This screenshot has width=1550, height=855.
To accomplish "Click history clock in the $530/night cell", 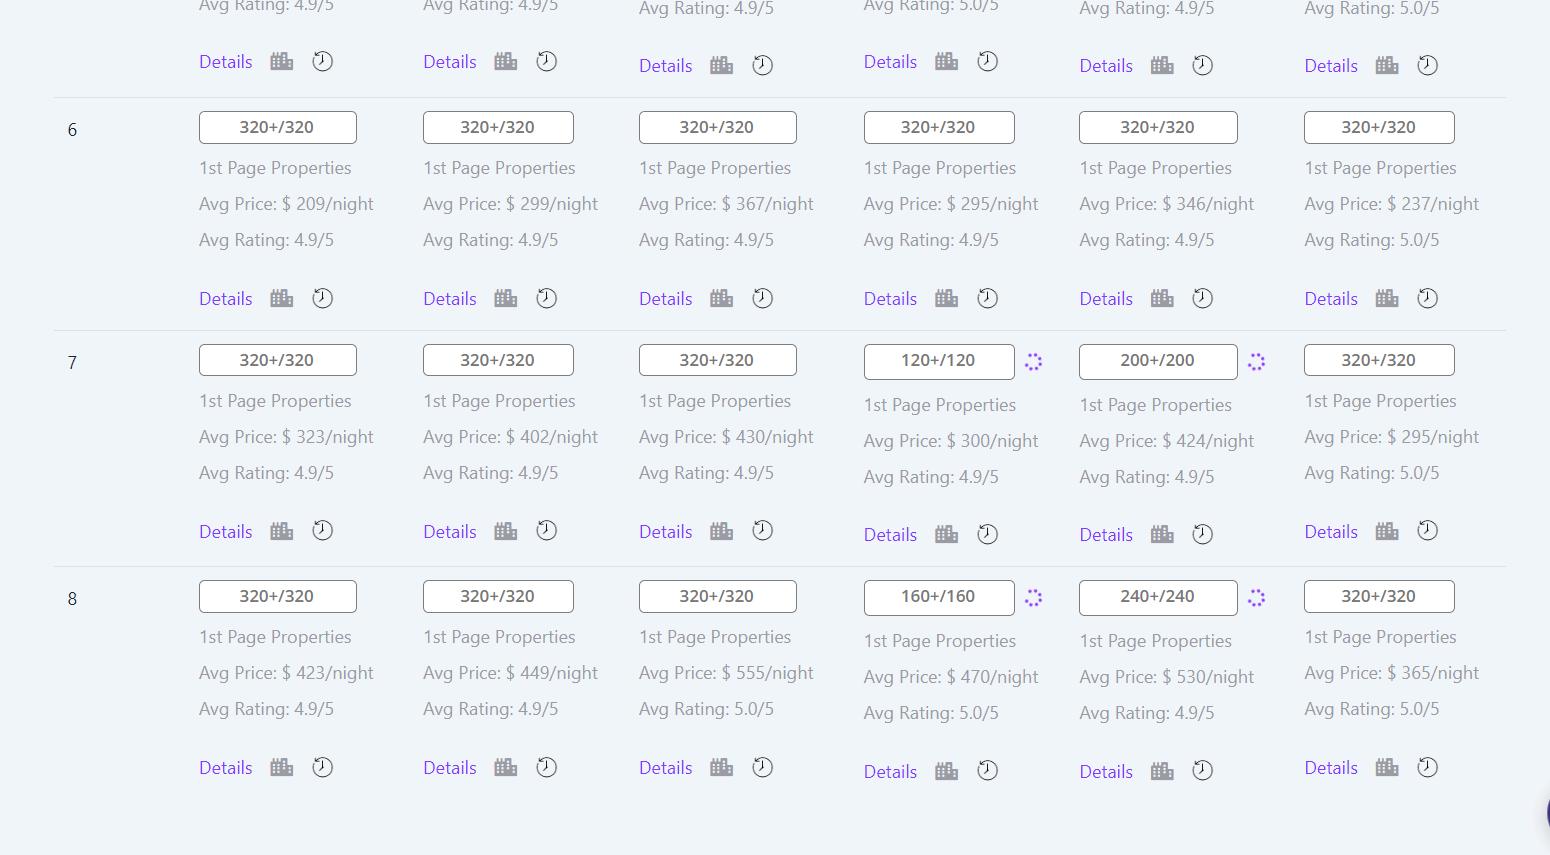I will tap(1203, 771).
